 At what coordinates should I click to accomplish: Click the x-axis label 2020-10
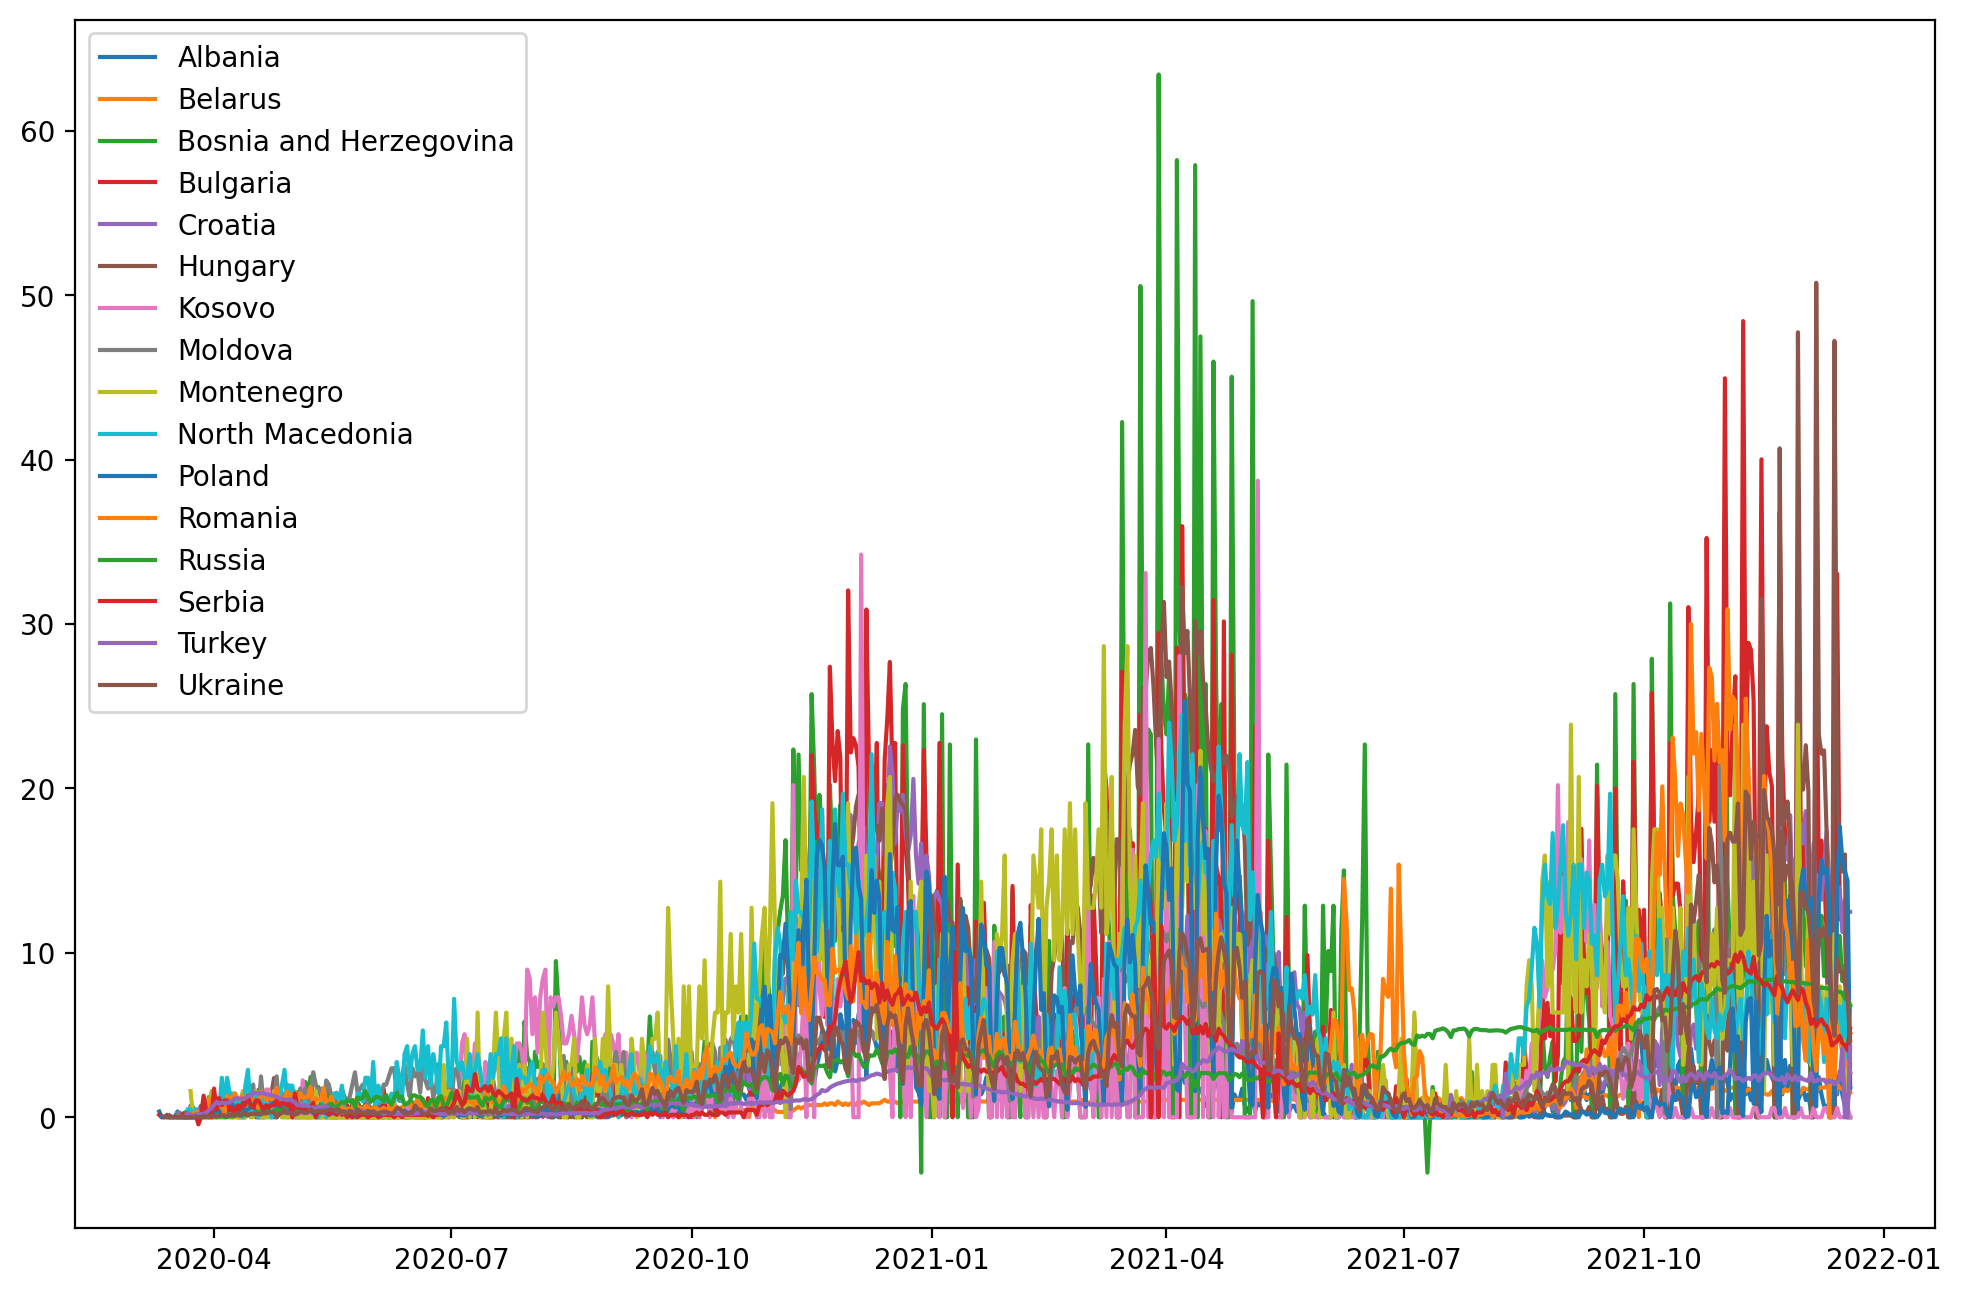[x=692, y=1260]
